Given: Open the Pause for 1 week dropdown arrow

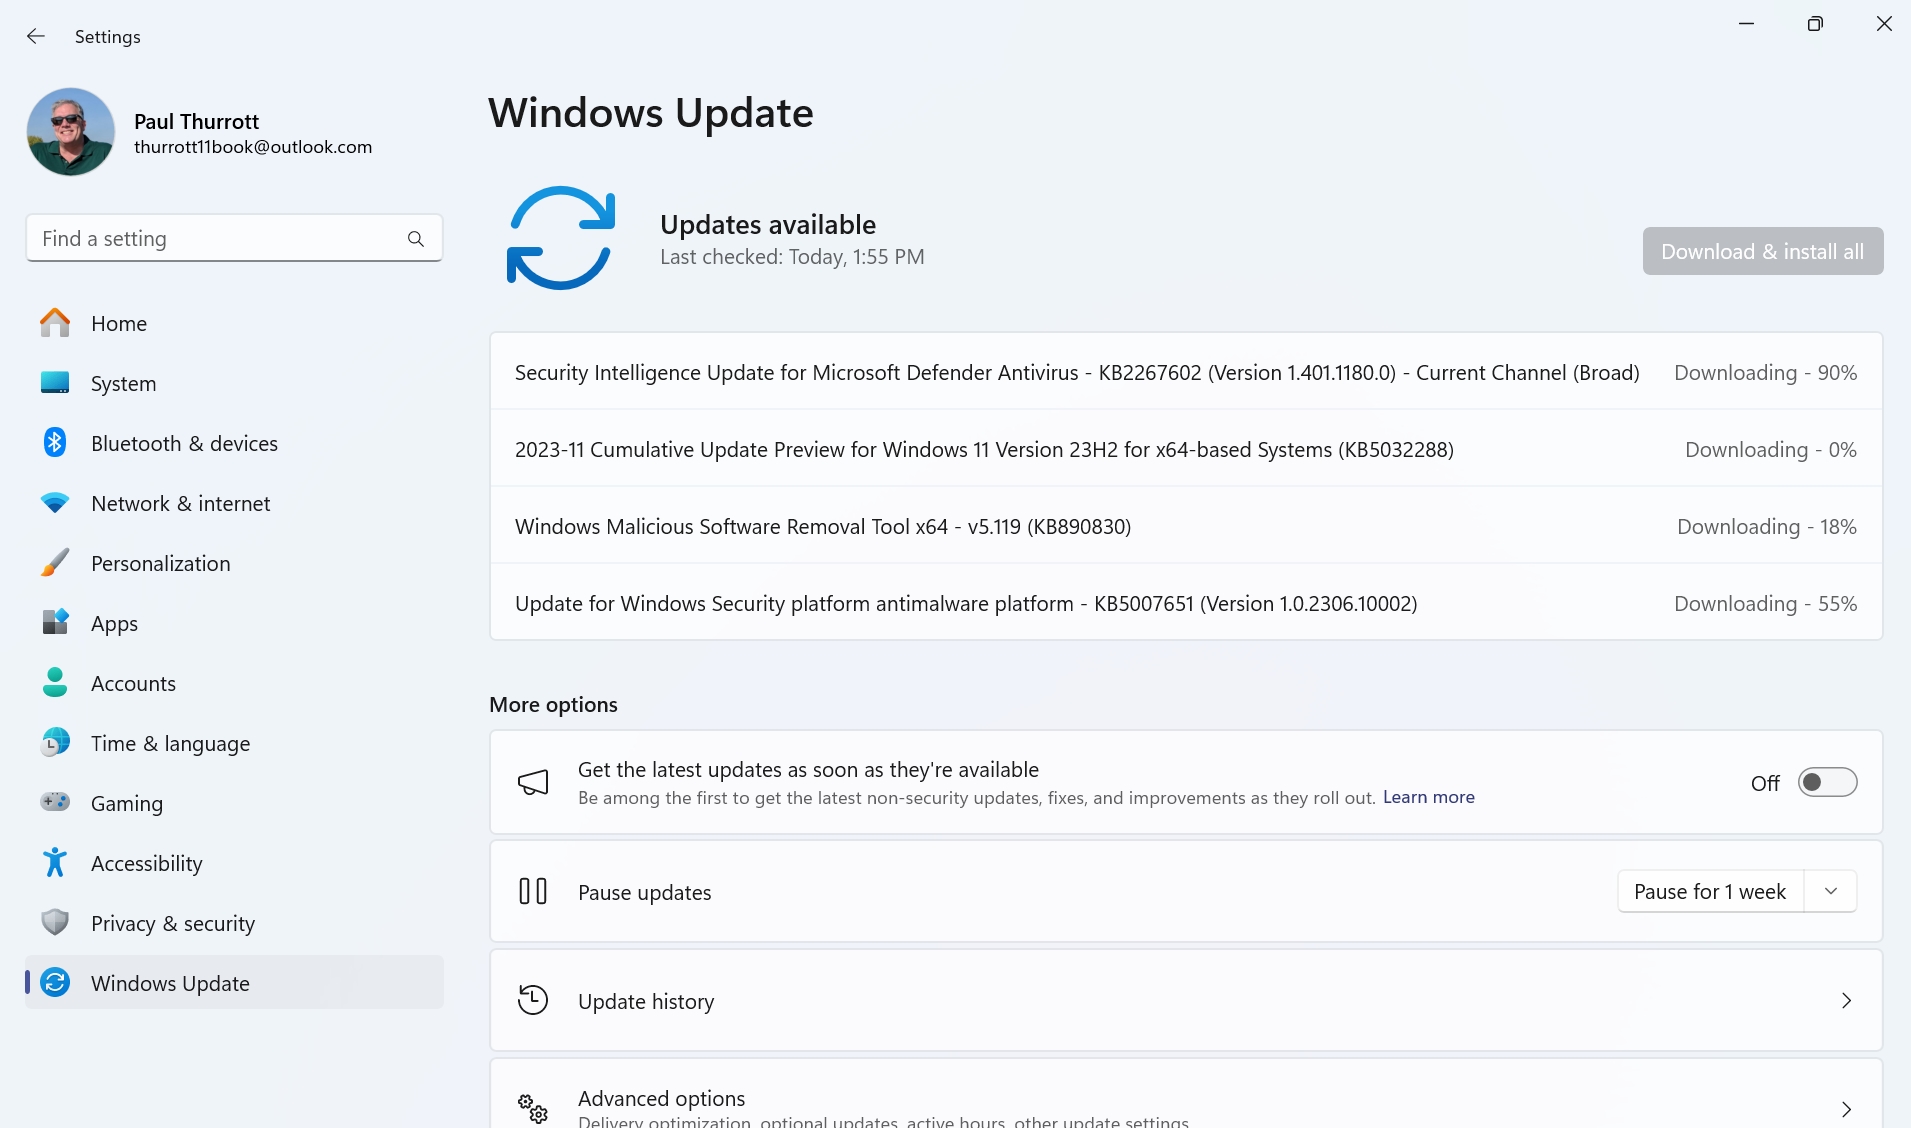Looking at the screenshot, I should tap(1831, 891).
